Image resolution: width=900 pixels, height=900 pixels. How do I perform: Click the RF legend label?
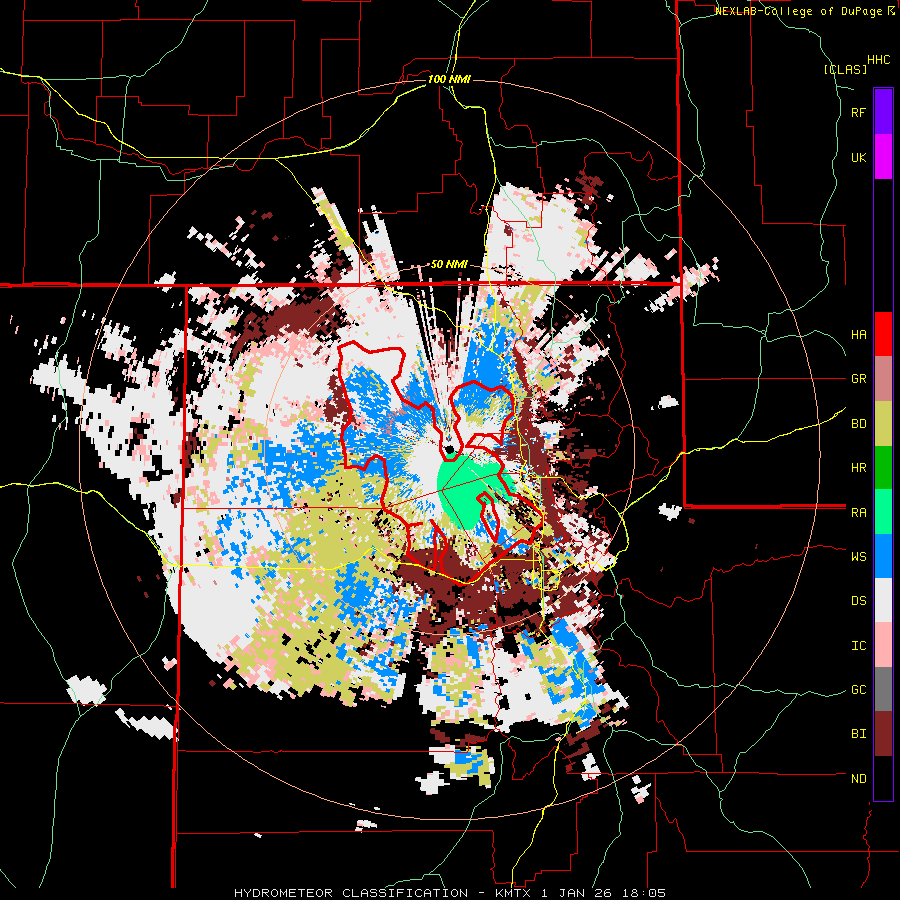coord(858,112)
